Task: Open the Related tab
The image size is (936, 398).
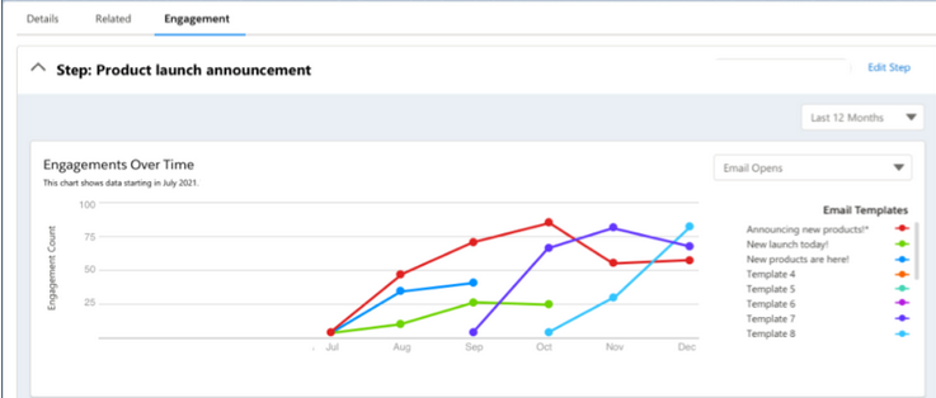Action: pyautogui.click(x=113, y=19)
